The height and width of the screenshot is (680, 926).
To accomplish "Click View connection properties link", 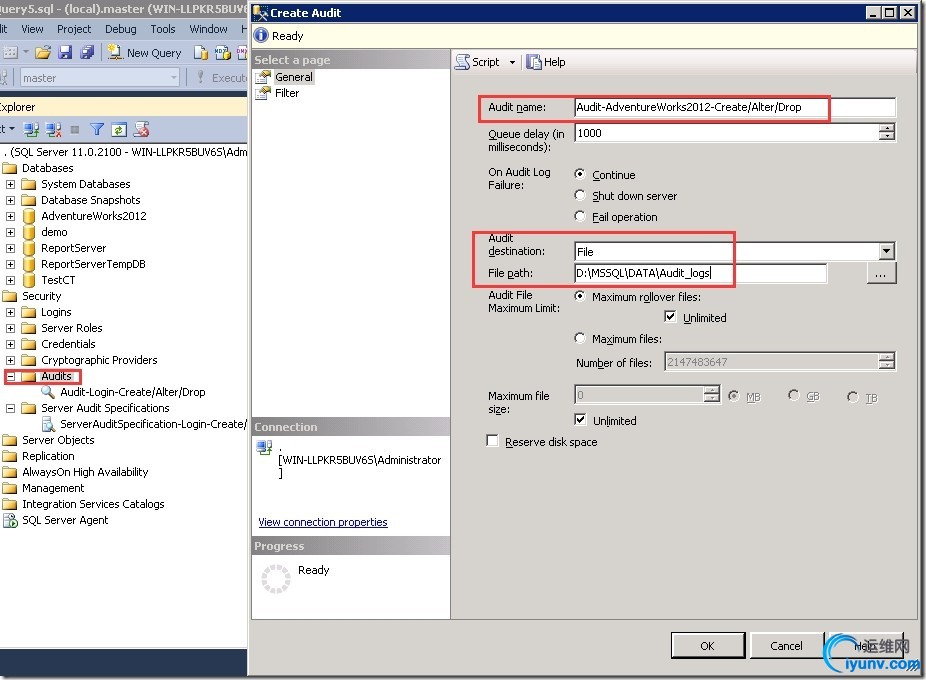I will pos(323,522).
